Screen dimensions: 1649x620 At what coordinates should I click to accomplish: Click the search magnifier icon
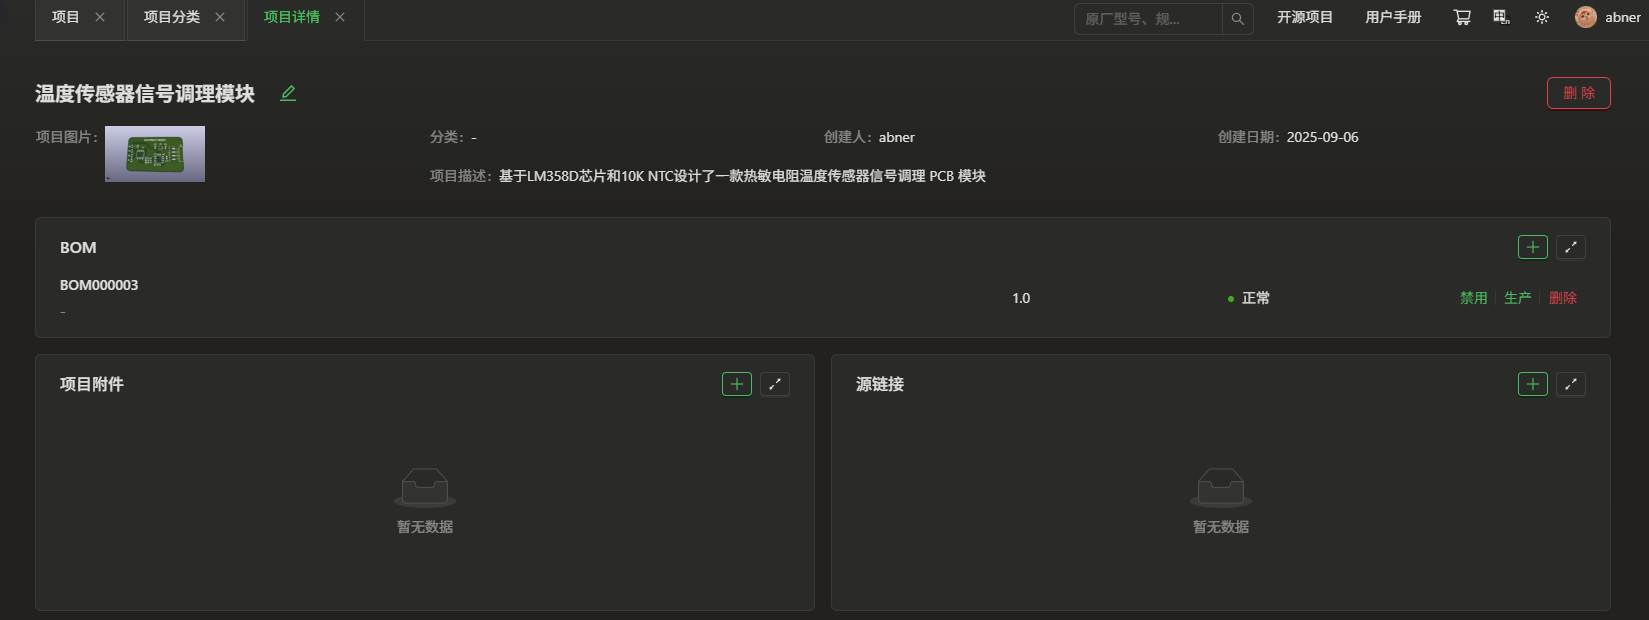click(x=1237, y=19)
